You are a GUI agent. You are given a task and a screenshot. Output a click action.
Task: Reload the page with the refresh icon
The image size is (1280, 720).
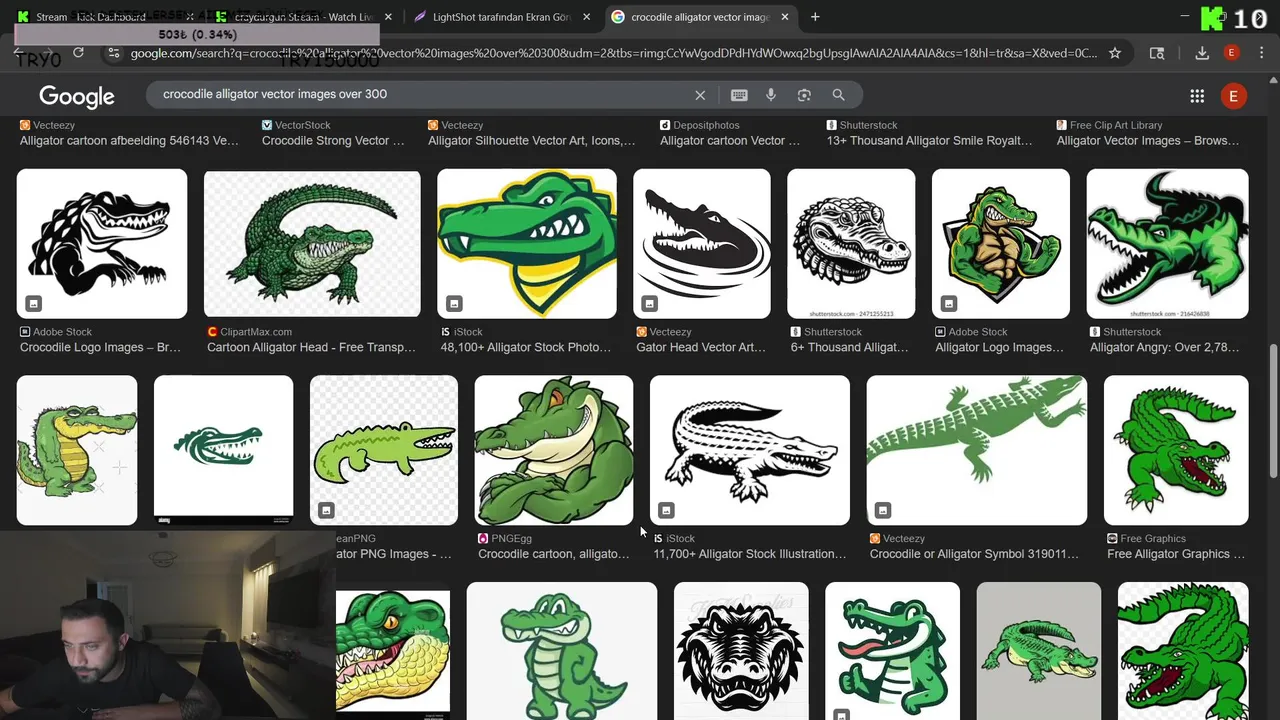[x=78, y=53]
